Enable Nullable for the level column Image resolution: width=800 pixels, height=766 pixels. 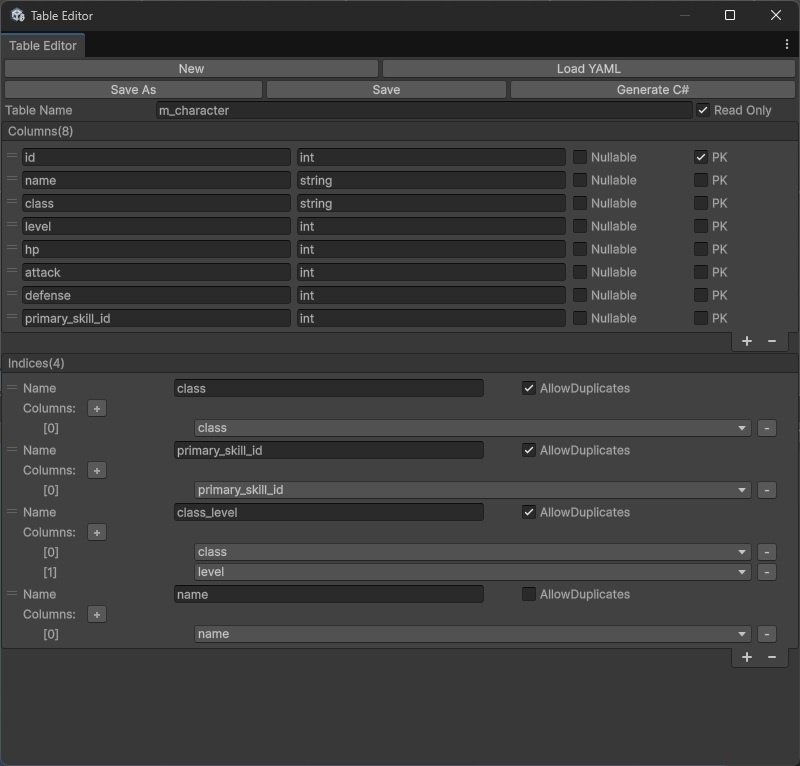pos(580,226)
